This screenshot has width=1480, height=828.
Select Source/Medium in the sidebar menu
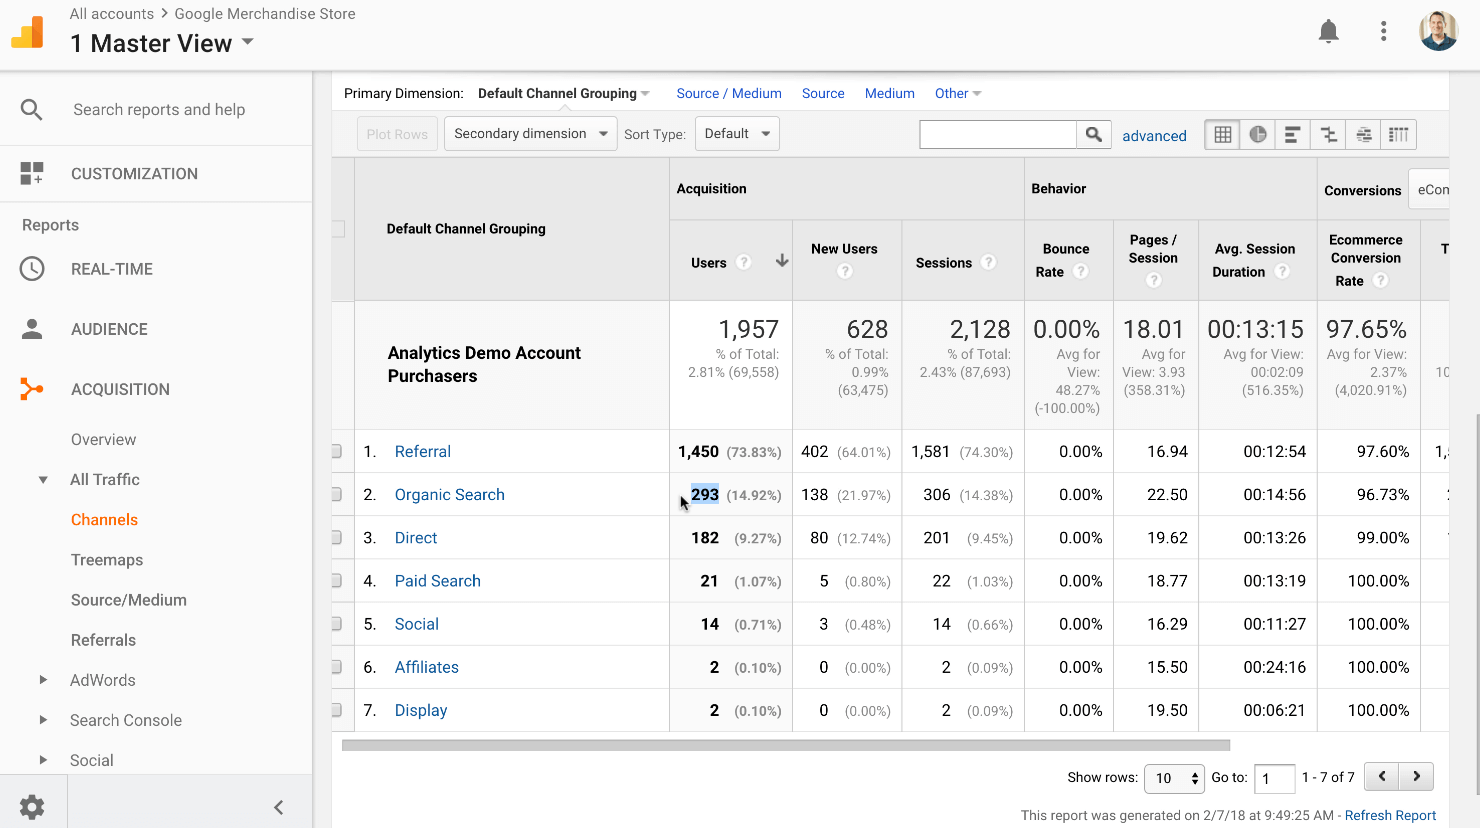pos(128,600)
